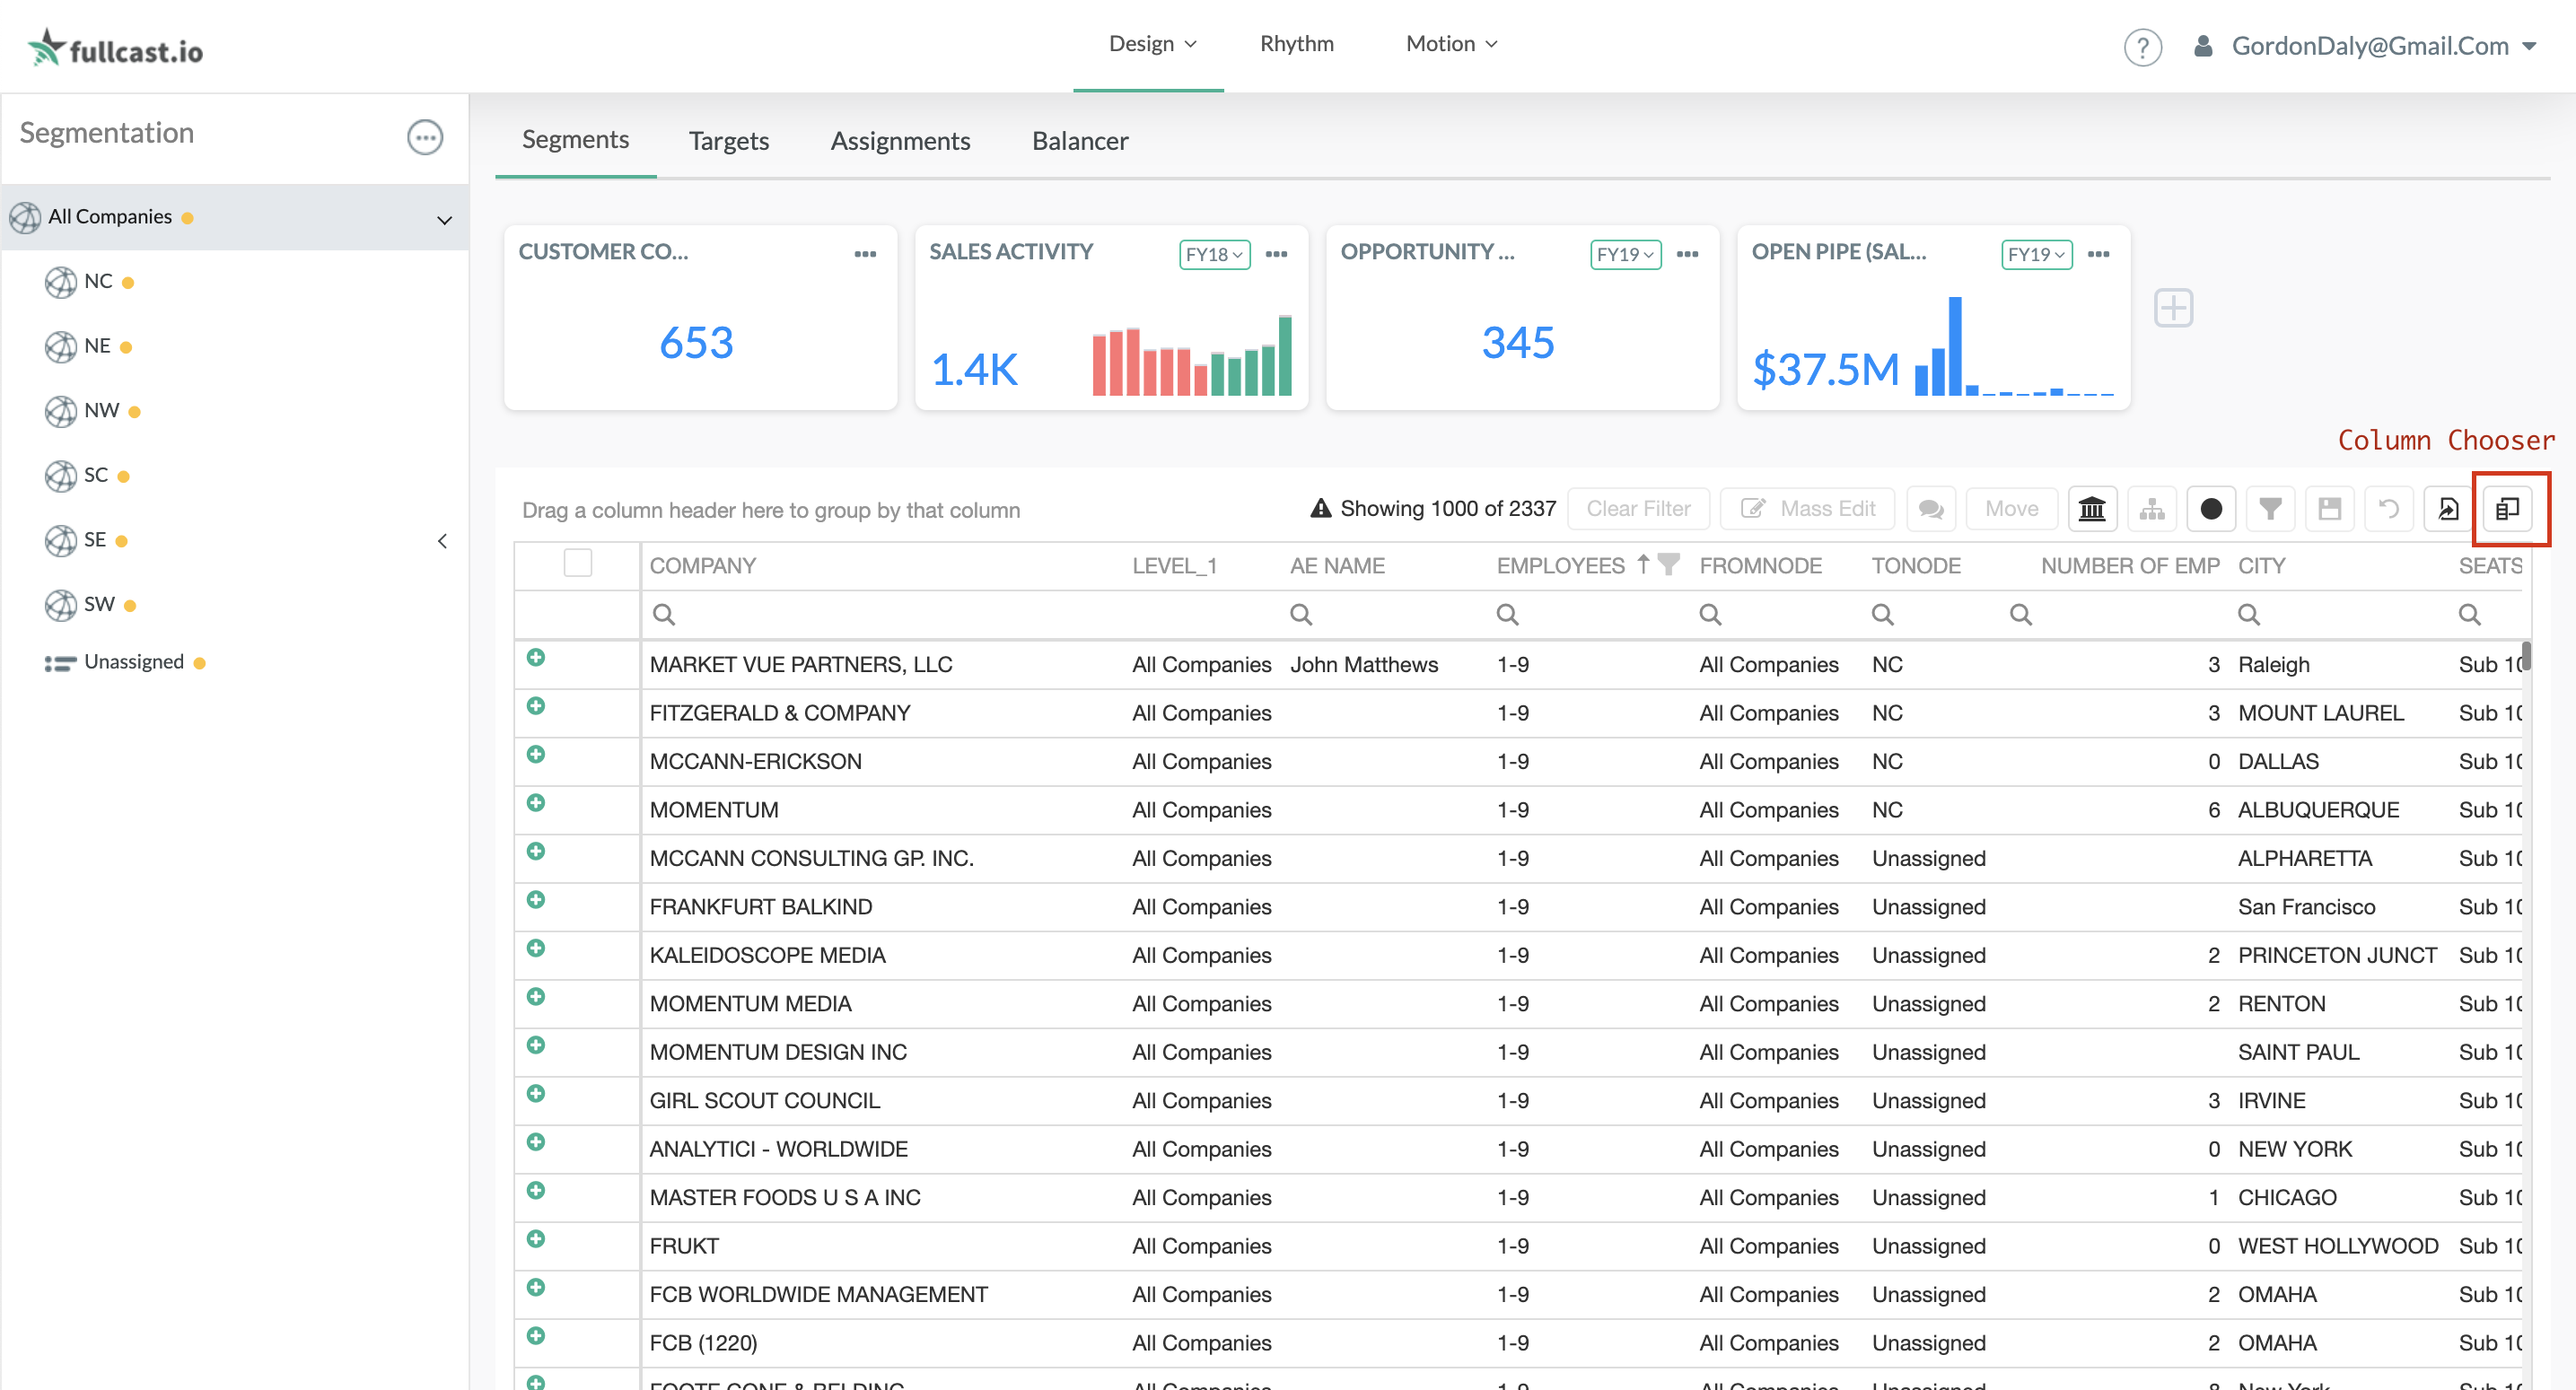The height and width of the screenshot is (1390, 2576).
Task: Expand FITZGERALD & COMPANY row plus icon
Action: 536,706
